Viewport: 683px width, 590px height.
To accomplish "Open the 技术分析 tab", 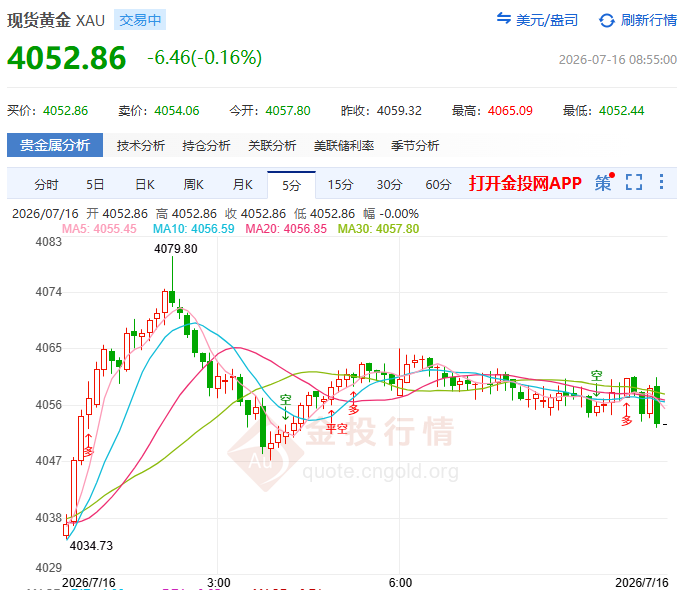I will pos(141,146).
